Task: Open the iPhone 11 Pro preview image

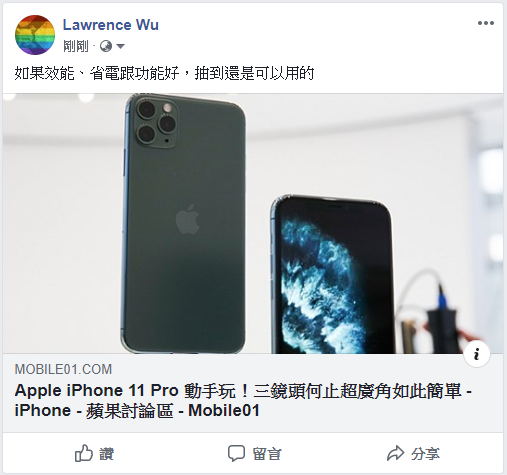Action: tap(253, 223)
